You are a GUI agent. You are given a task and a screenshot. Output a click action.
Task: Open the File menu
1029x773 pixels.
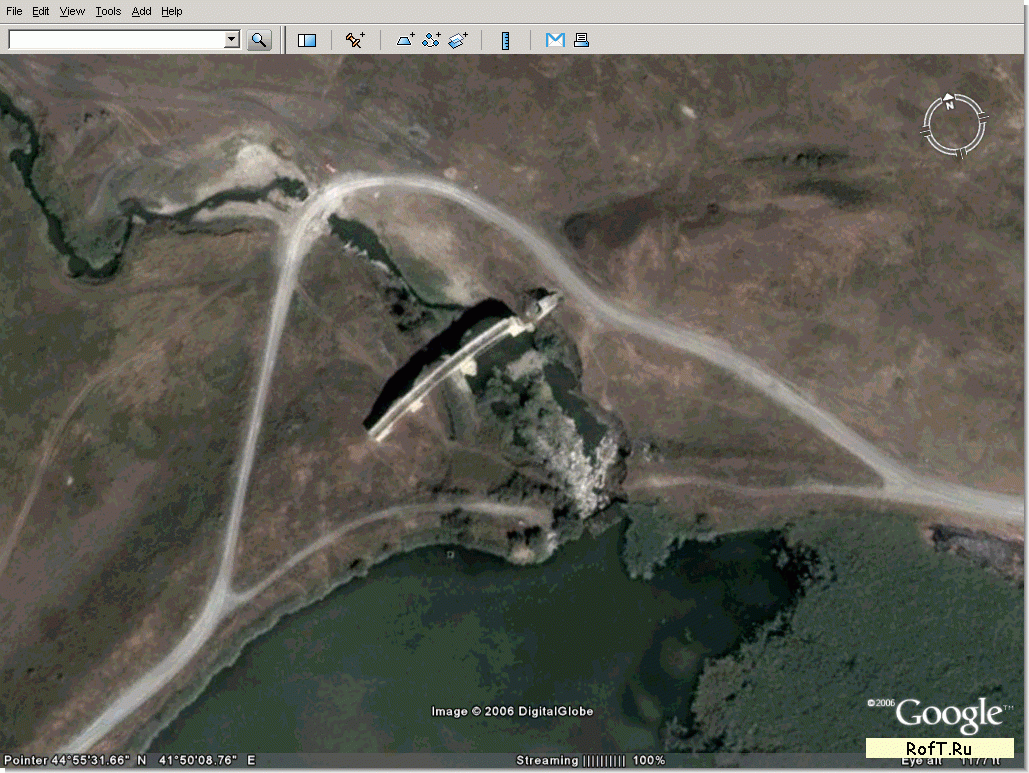[x=14, y=11]
